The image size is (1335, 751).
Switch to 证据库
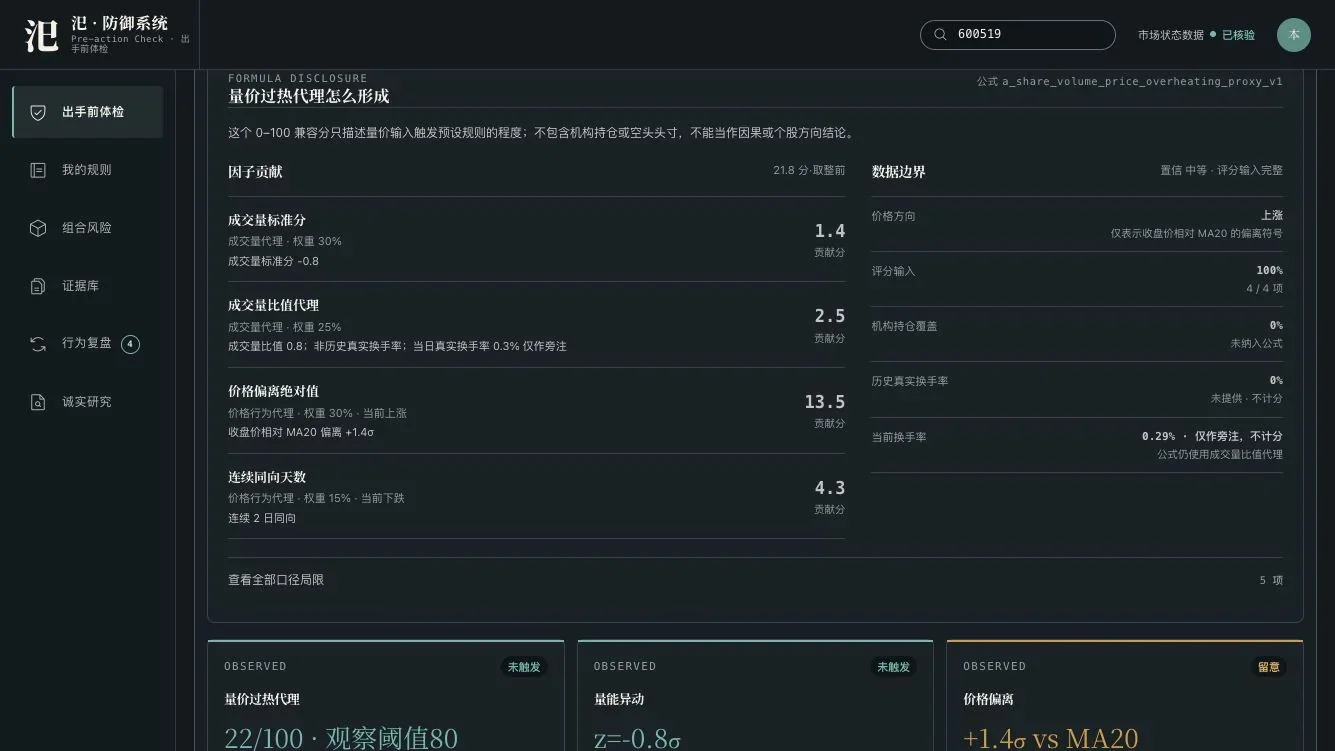pyautogui.click(x=88, y=286)
